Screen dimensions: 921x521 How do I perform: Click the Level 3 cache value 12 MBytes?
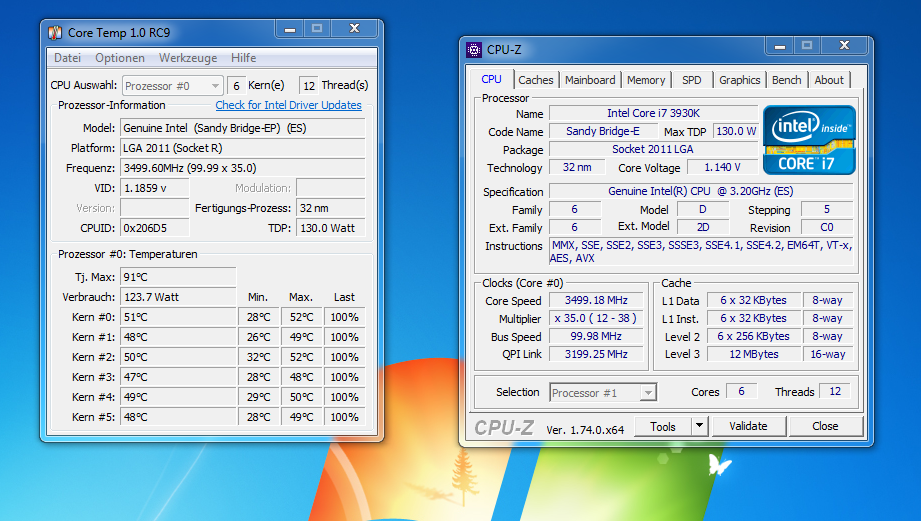(754, 354)
